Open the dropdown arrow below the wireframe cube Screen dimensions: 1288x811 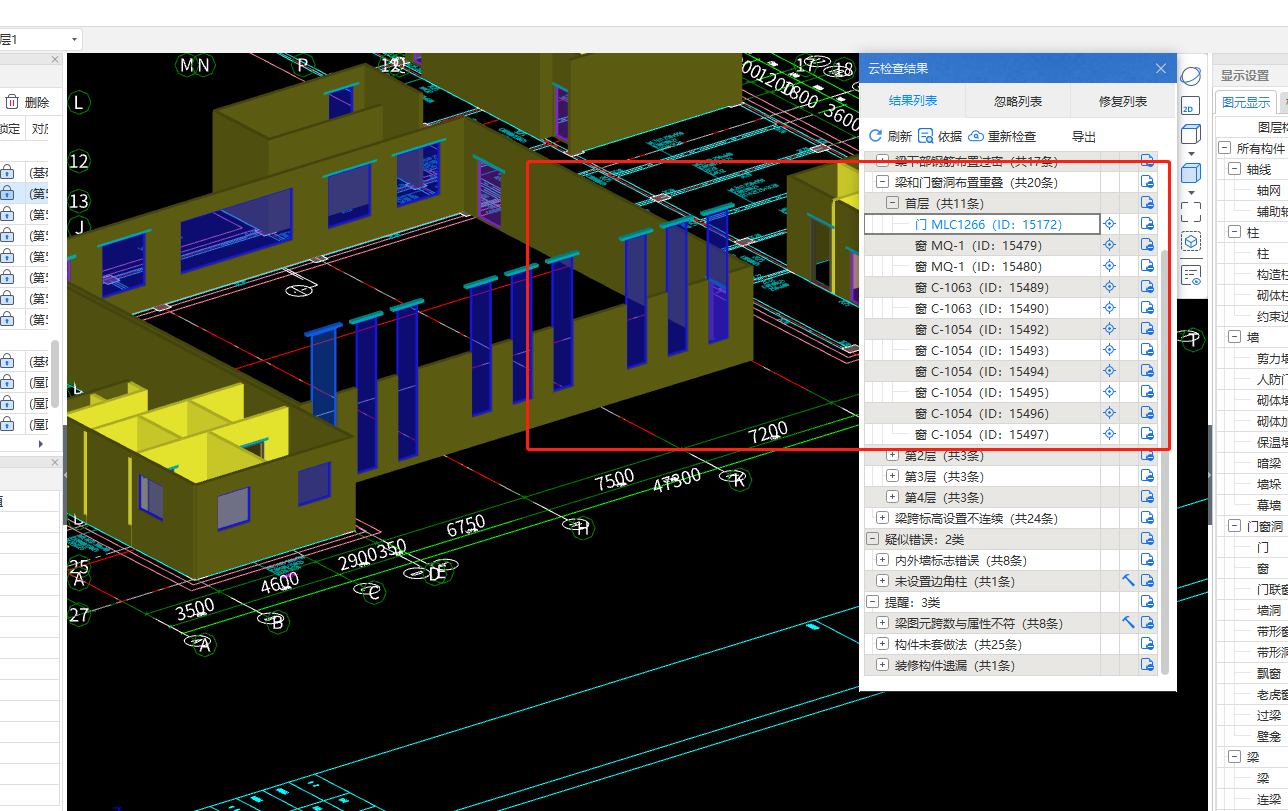pos(1190,153)
